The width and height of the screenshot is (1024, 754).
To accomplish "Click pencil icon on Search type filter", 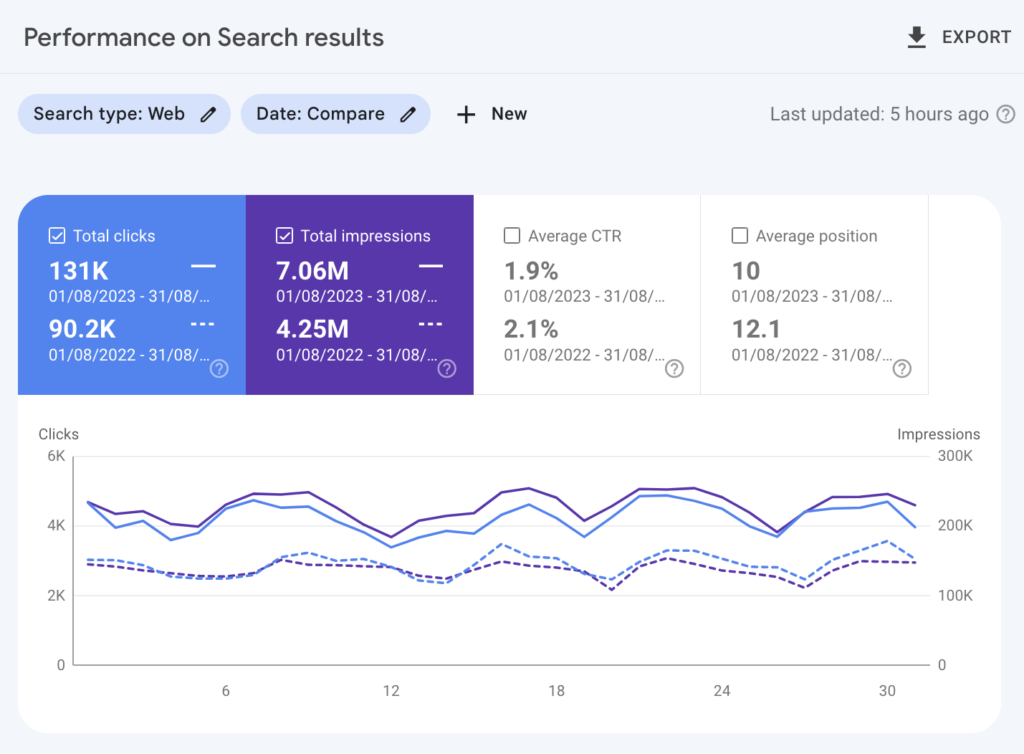I will point(208,114).
